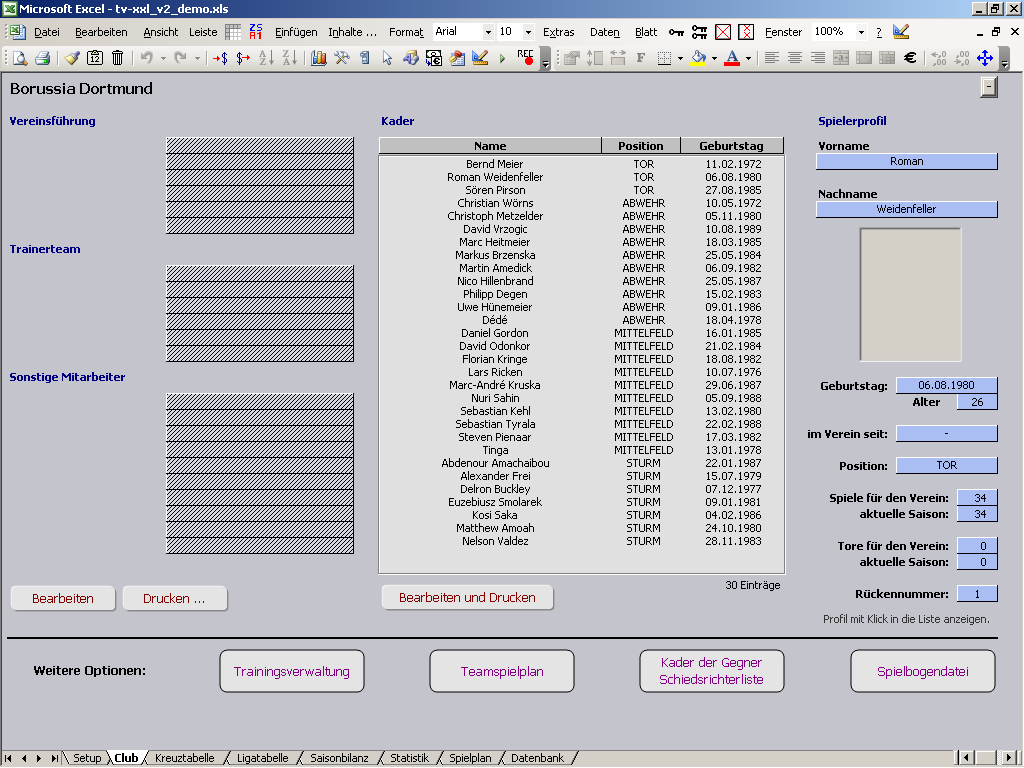1024x768 pixels.
Task: Click the calendar clipboard icon
Action: (95, 58)
